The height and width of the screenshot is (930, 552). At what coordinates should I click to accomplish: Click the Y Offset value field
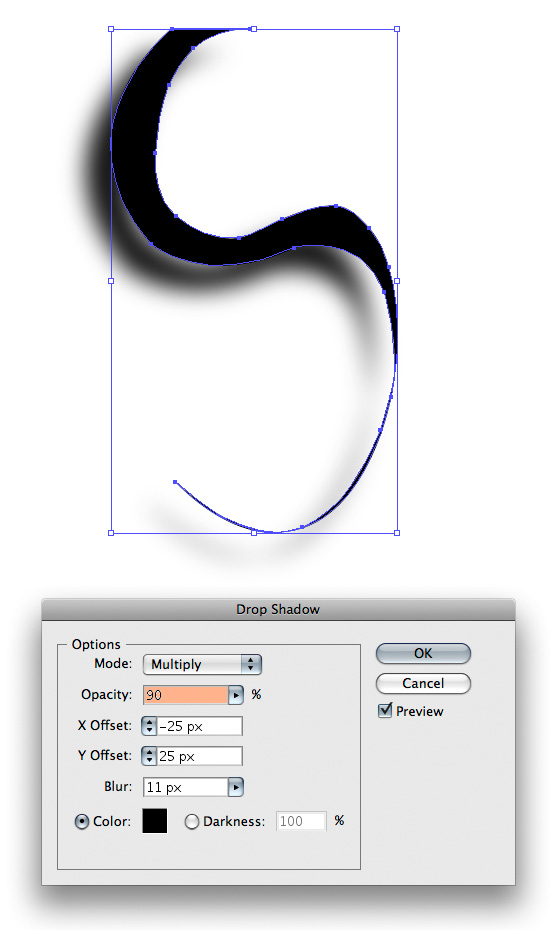tap(200, 756)
